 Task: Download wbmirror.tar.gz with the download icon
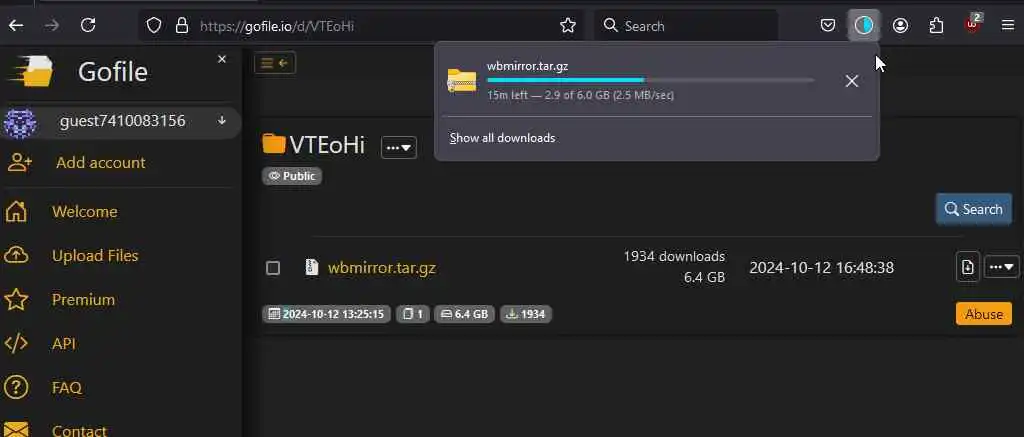pyautogui.click(x=968, y=267)
